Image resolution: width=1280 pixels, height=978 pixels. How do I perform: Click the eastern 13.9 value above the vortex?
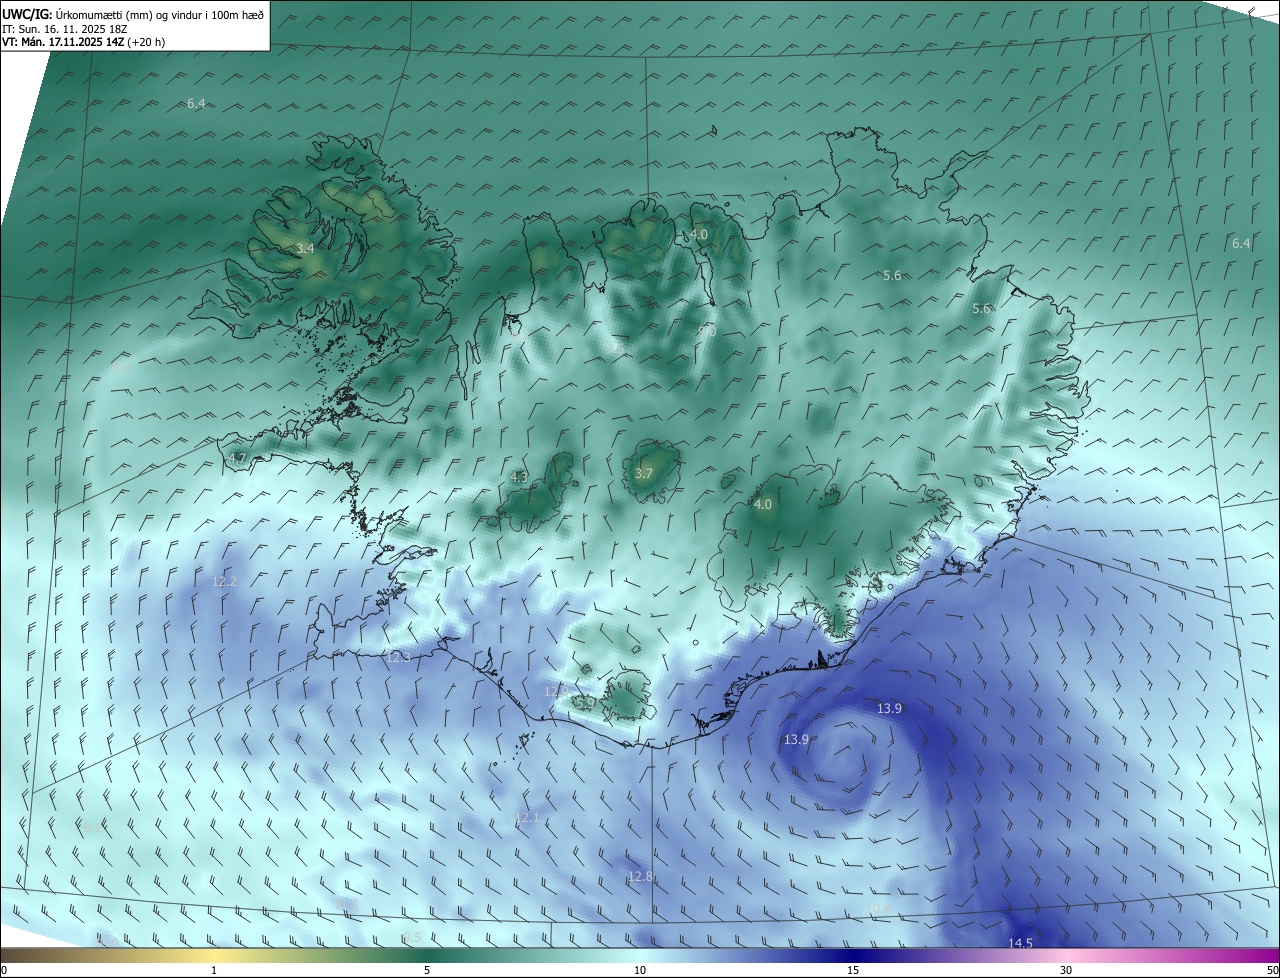(889, 708)
